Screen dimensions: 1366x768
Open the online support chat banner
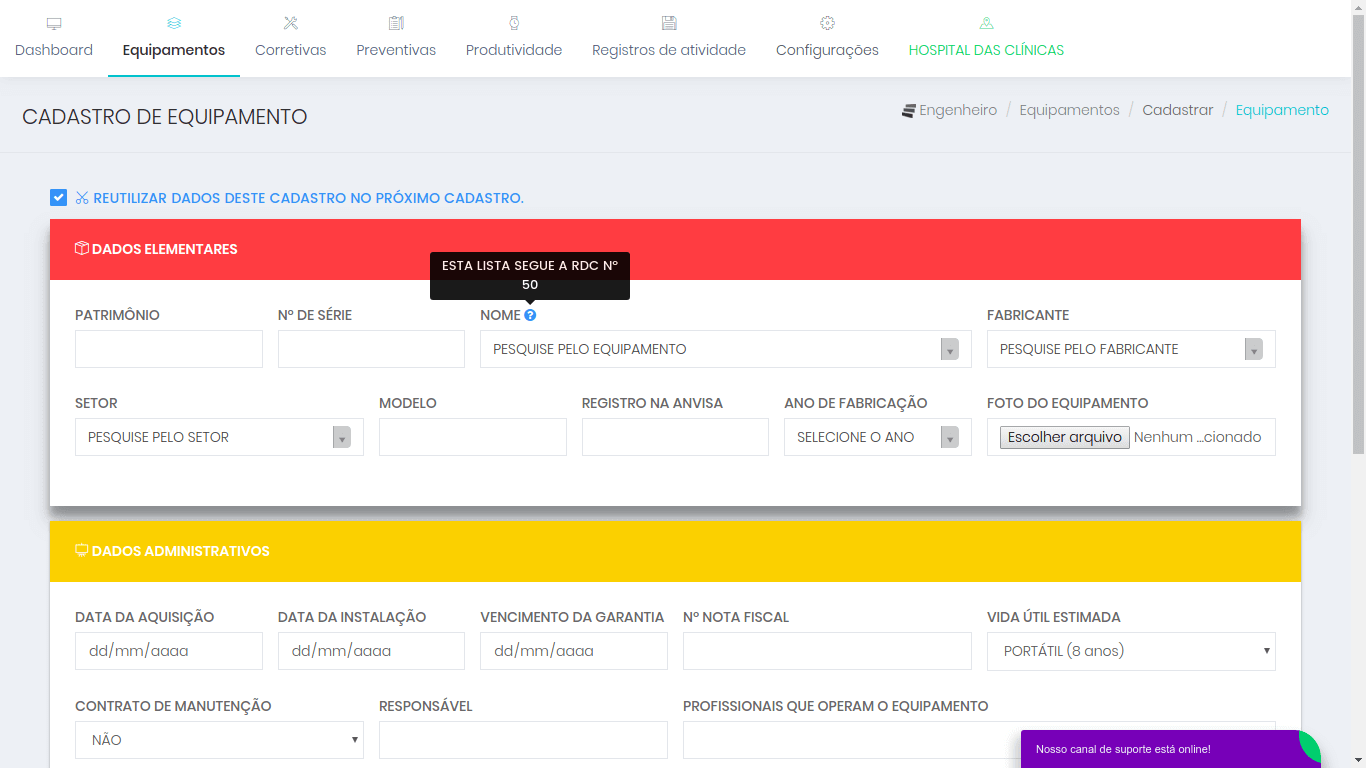(1171, 749)
